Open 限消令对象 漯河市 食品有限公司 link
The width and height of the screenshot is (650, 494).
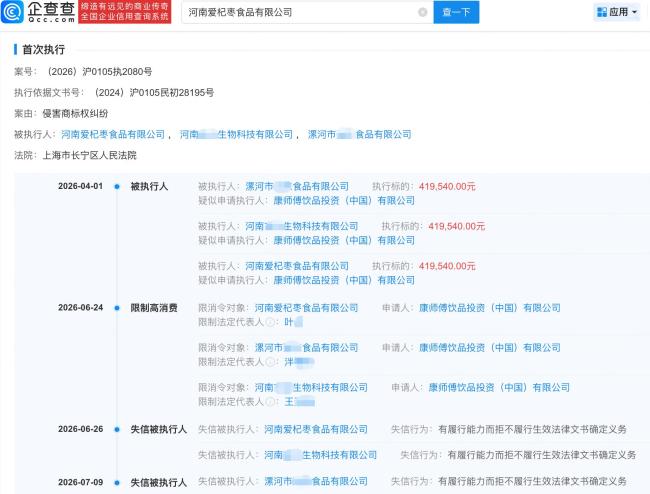click(306, 348)
